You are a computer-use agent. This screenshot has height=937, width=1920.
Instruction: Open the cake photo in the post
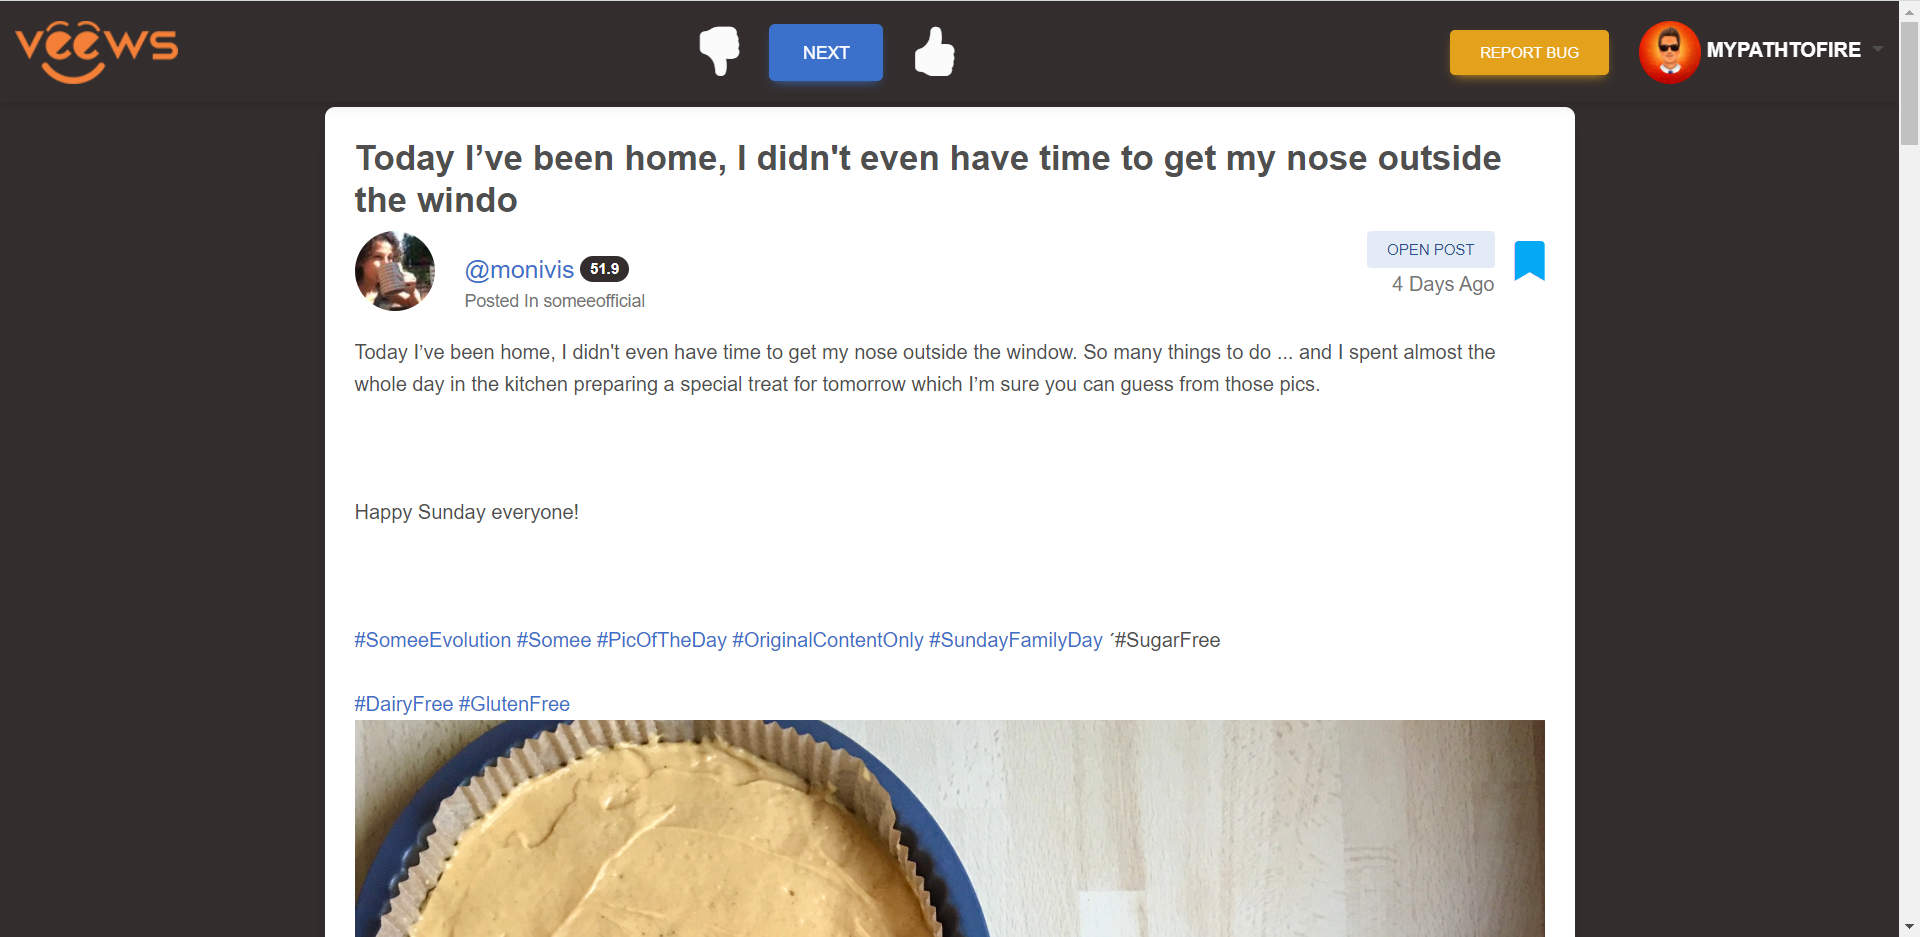pyautogui.click(x=949, y=828)
